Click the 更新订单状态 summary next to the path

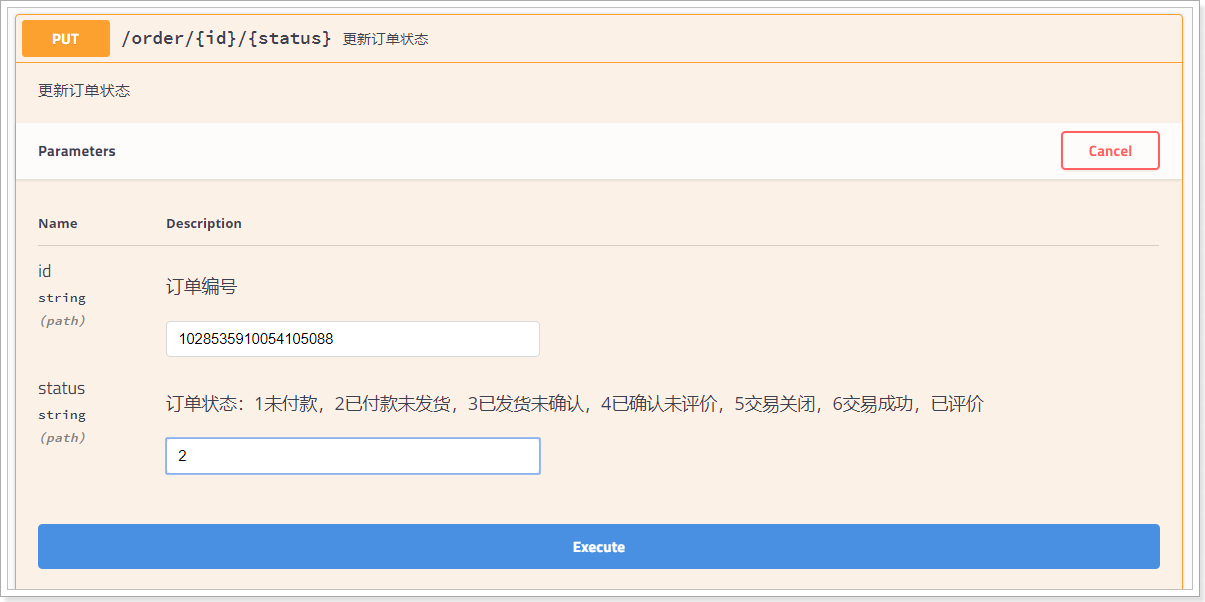(386, 39)
